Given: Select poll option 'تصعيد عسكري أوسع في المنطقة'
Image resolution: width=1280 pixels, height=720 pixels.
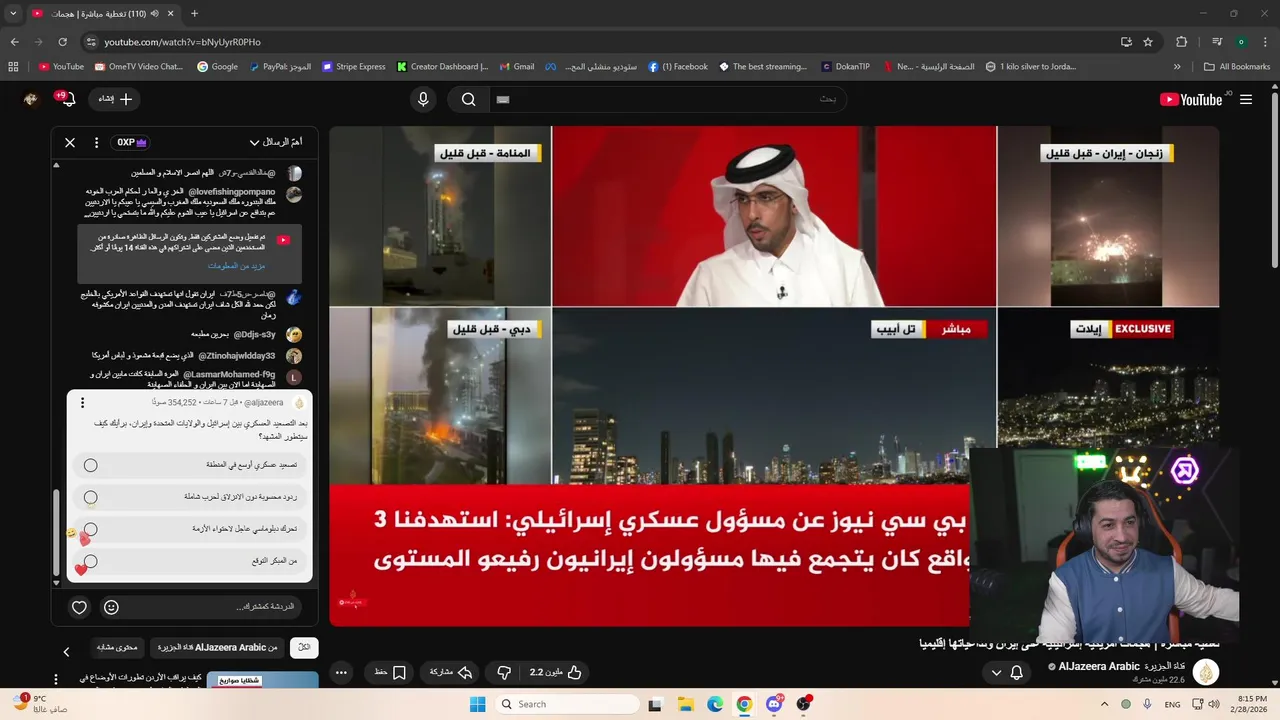Looking at the screenshot, I should tap(190, 465).
